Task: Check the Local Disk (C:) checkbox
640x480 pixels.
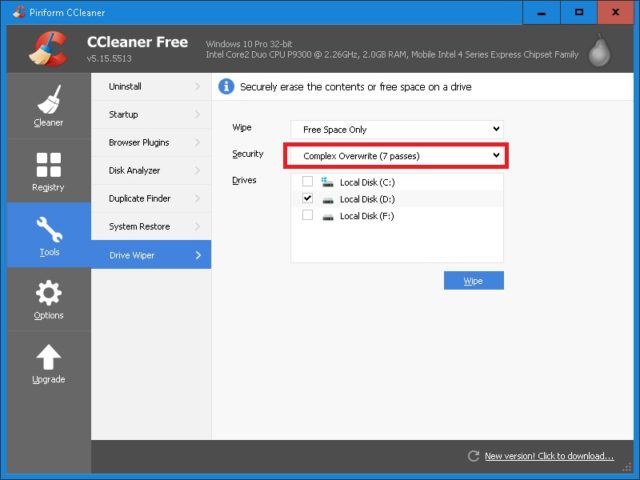Action: pos(307,181)
